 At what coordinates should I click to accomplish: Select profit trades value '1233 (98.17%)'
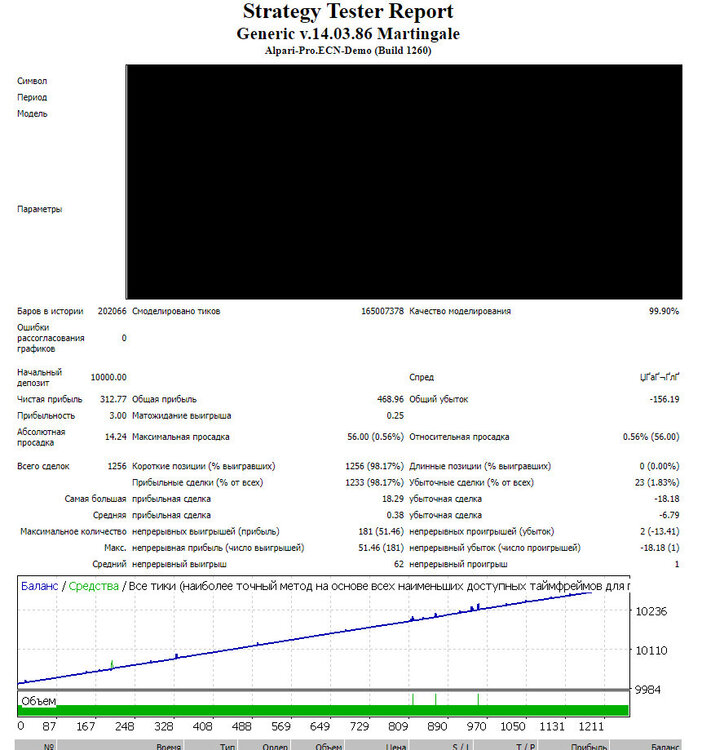tap(374, 483)
